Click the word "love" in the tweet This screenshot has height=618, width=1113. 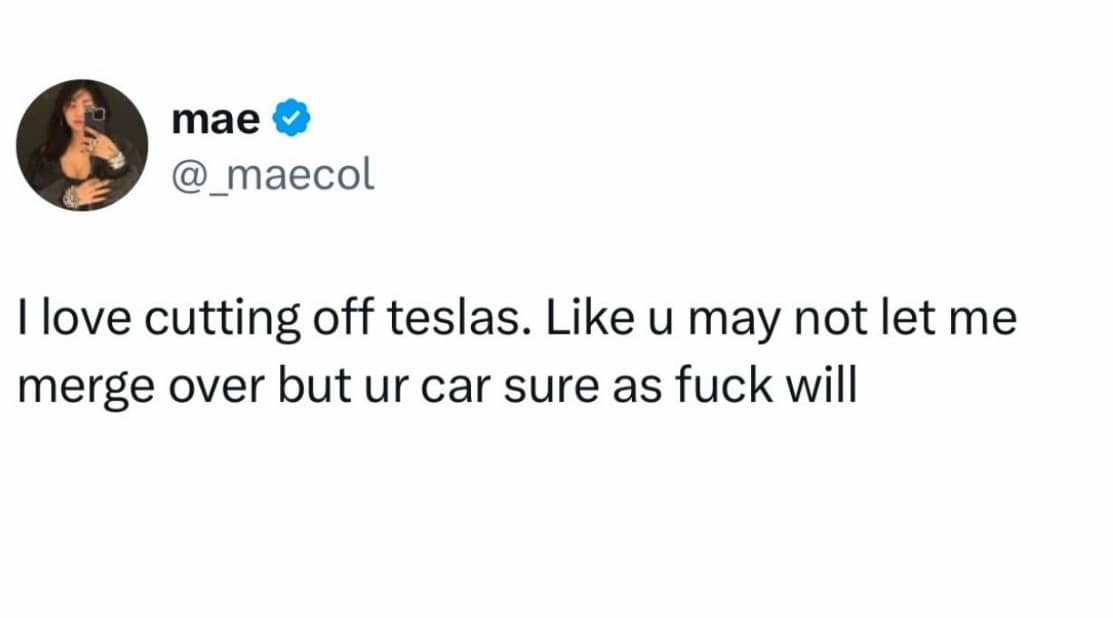point(86,322)
